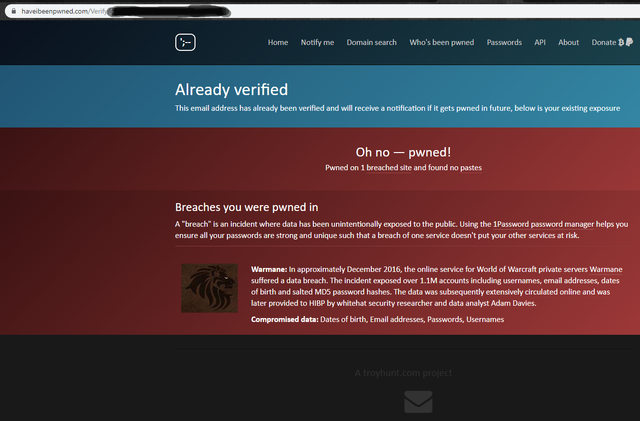This screenshot has height=421, width=640.
Task: Open the Who's been pwned page
Action: point(442,42)
